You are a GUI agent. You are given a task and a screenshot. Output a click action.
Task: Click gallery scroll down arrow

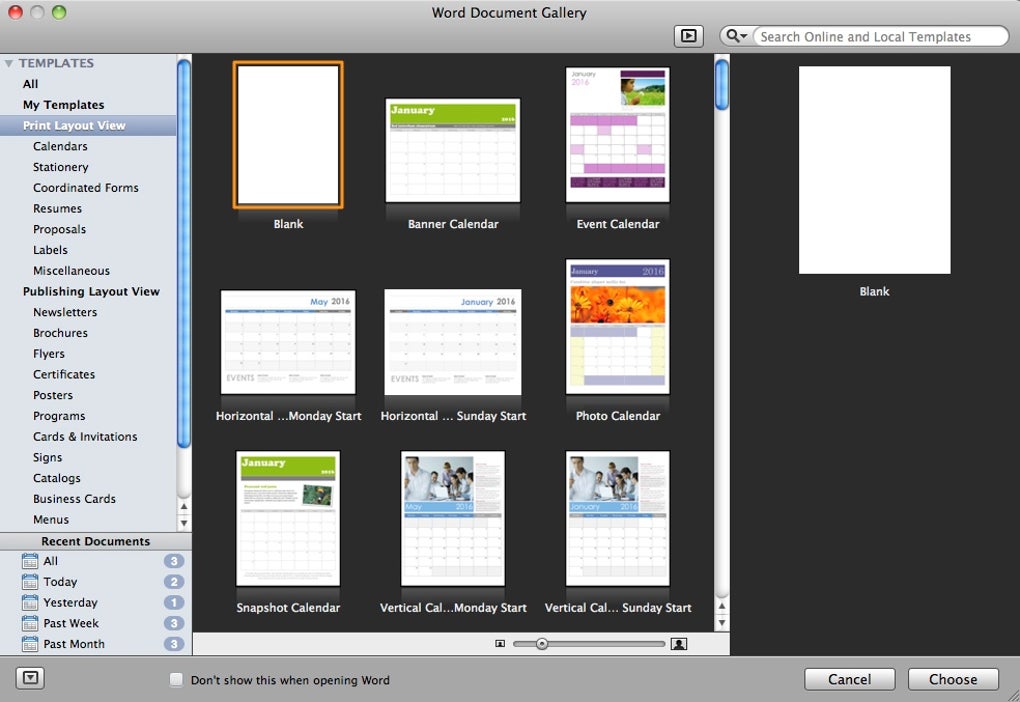point(721,623)
